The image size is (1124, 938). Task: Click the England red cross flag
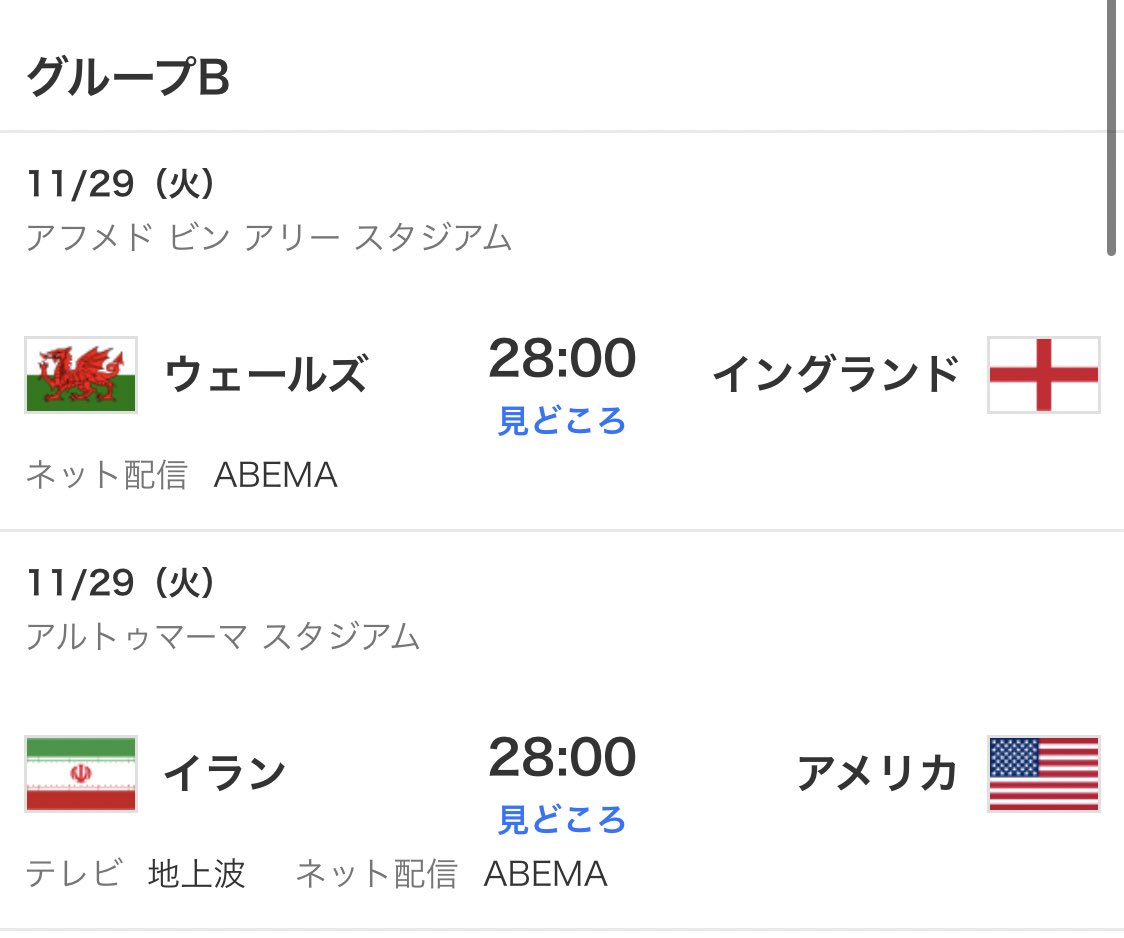coord(1043,375)
